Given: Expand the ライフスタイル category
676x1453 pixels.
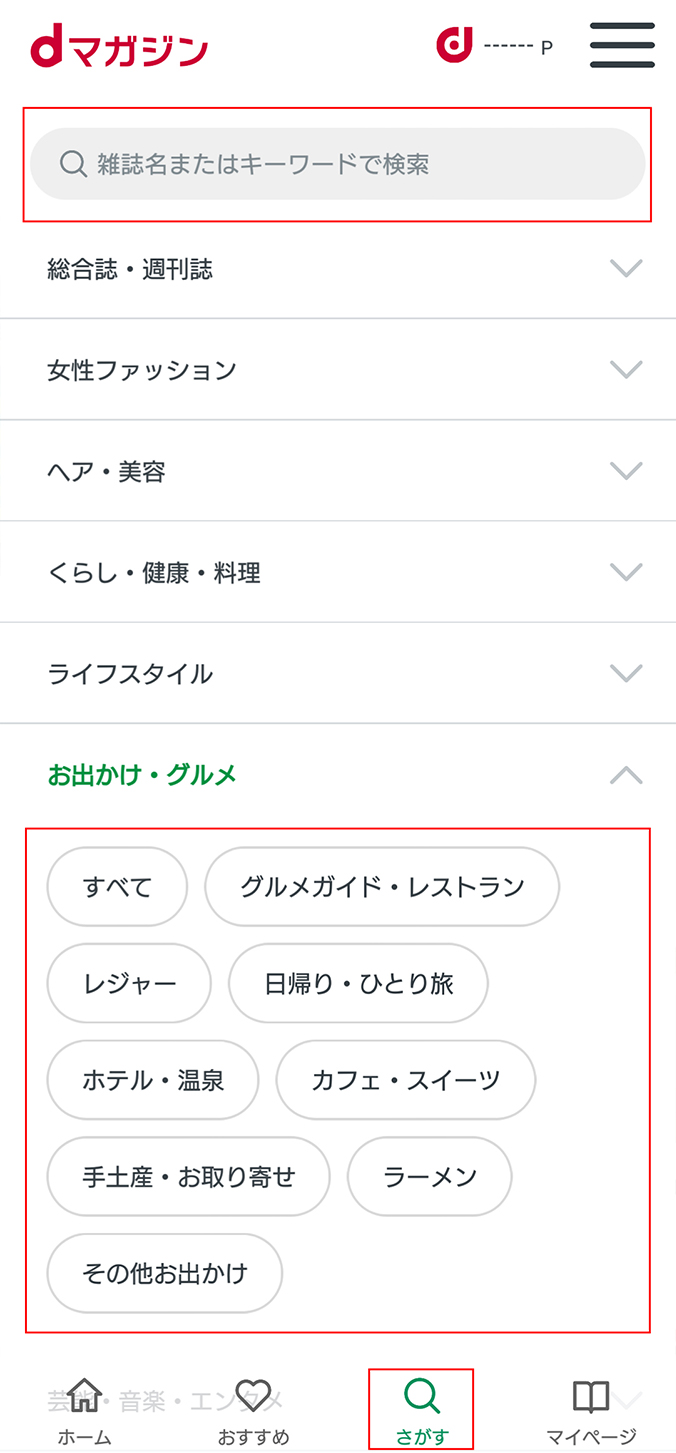Looking at the screenshot, I should tap(337, 673).
